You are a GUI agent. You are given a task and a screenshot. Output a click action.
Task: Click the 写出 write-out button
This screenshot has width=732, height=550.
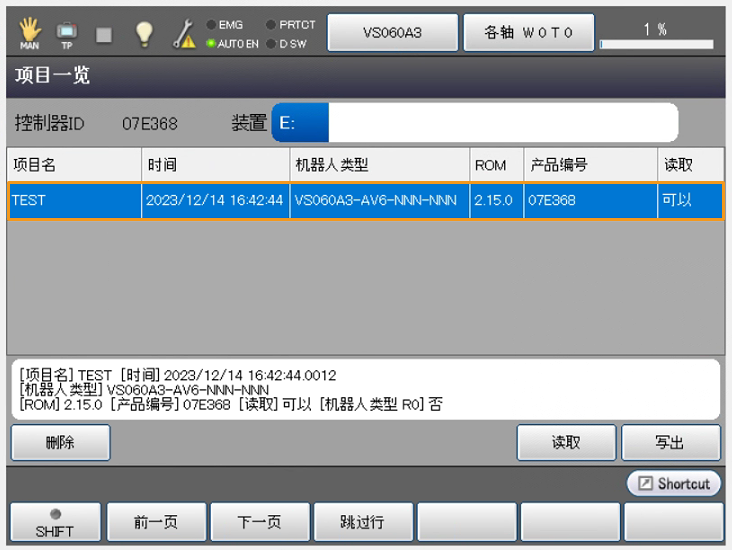671,442
